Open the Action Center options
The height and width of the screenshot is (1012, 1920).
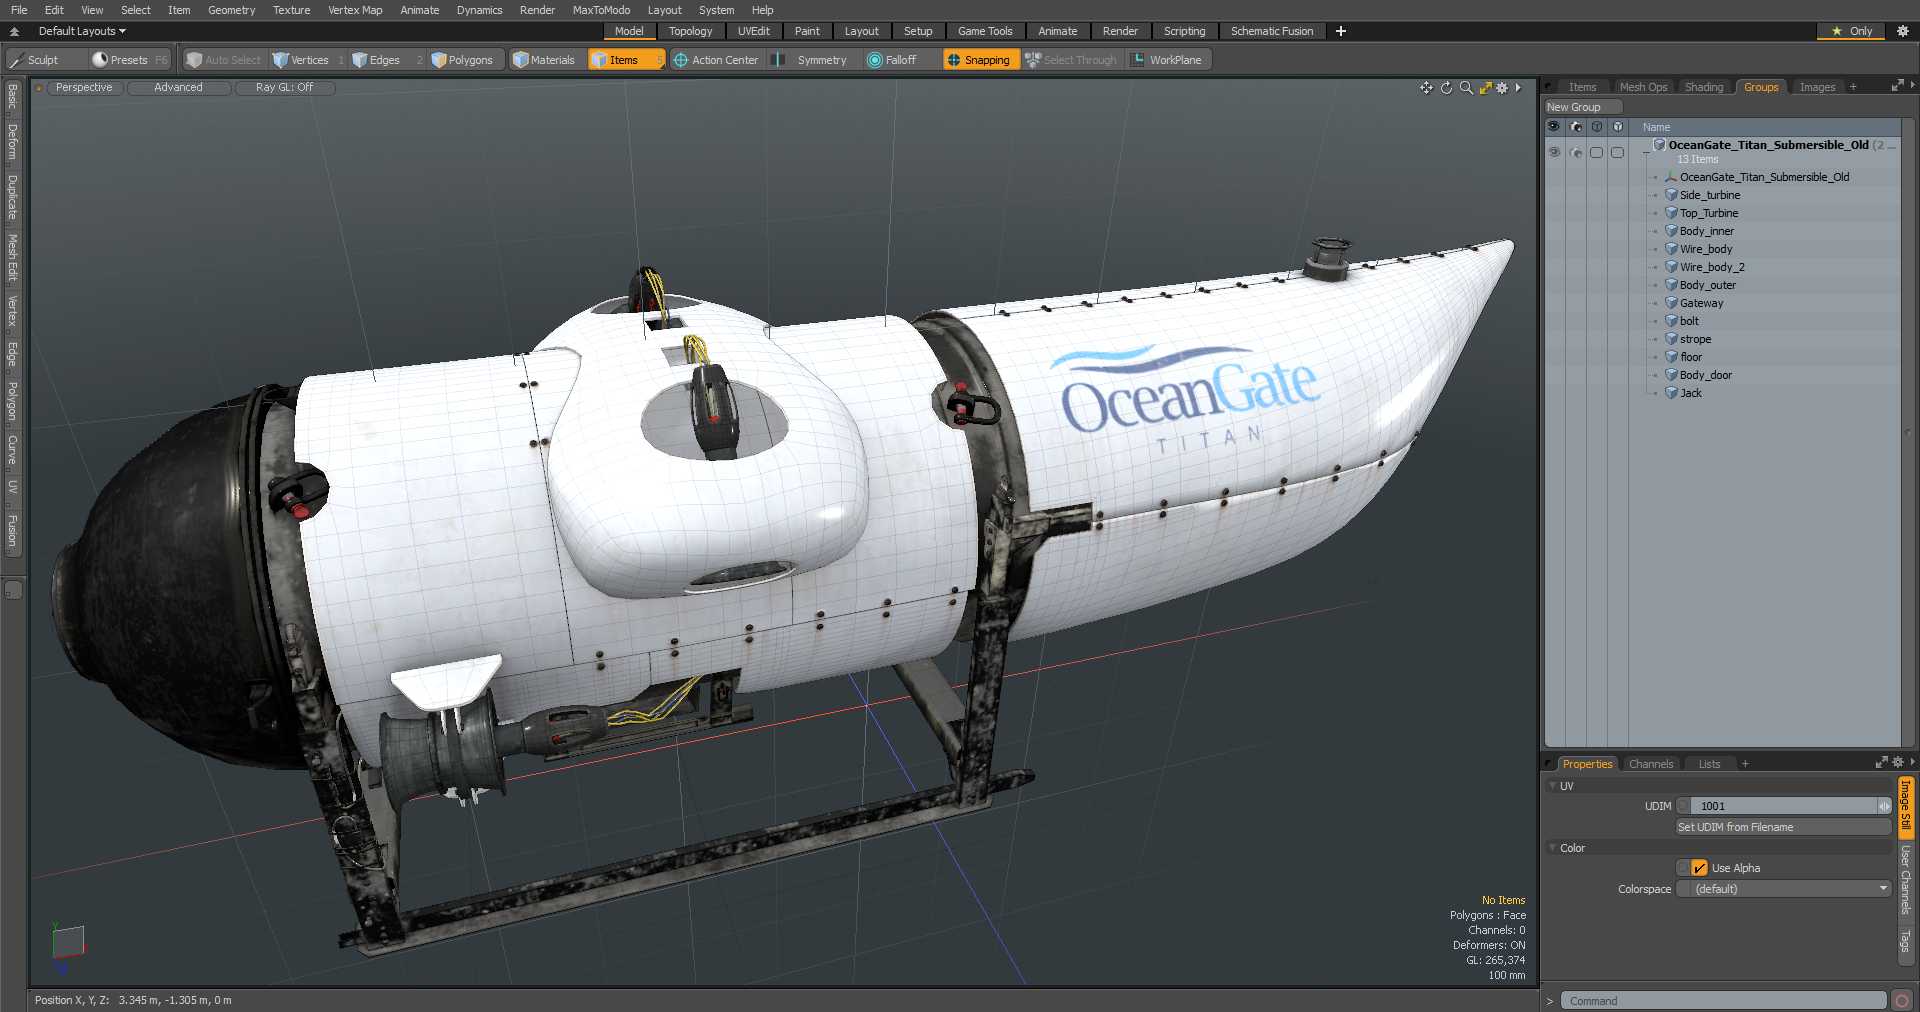[x=717, y=60]
